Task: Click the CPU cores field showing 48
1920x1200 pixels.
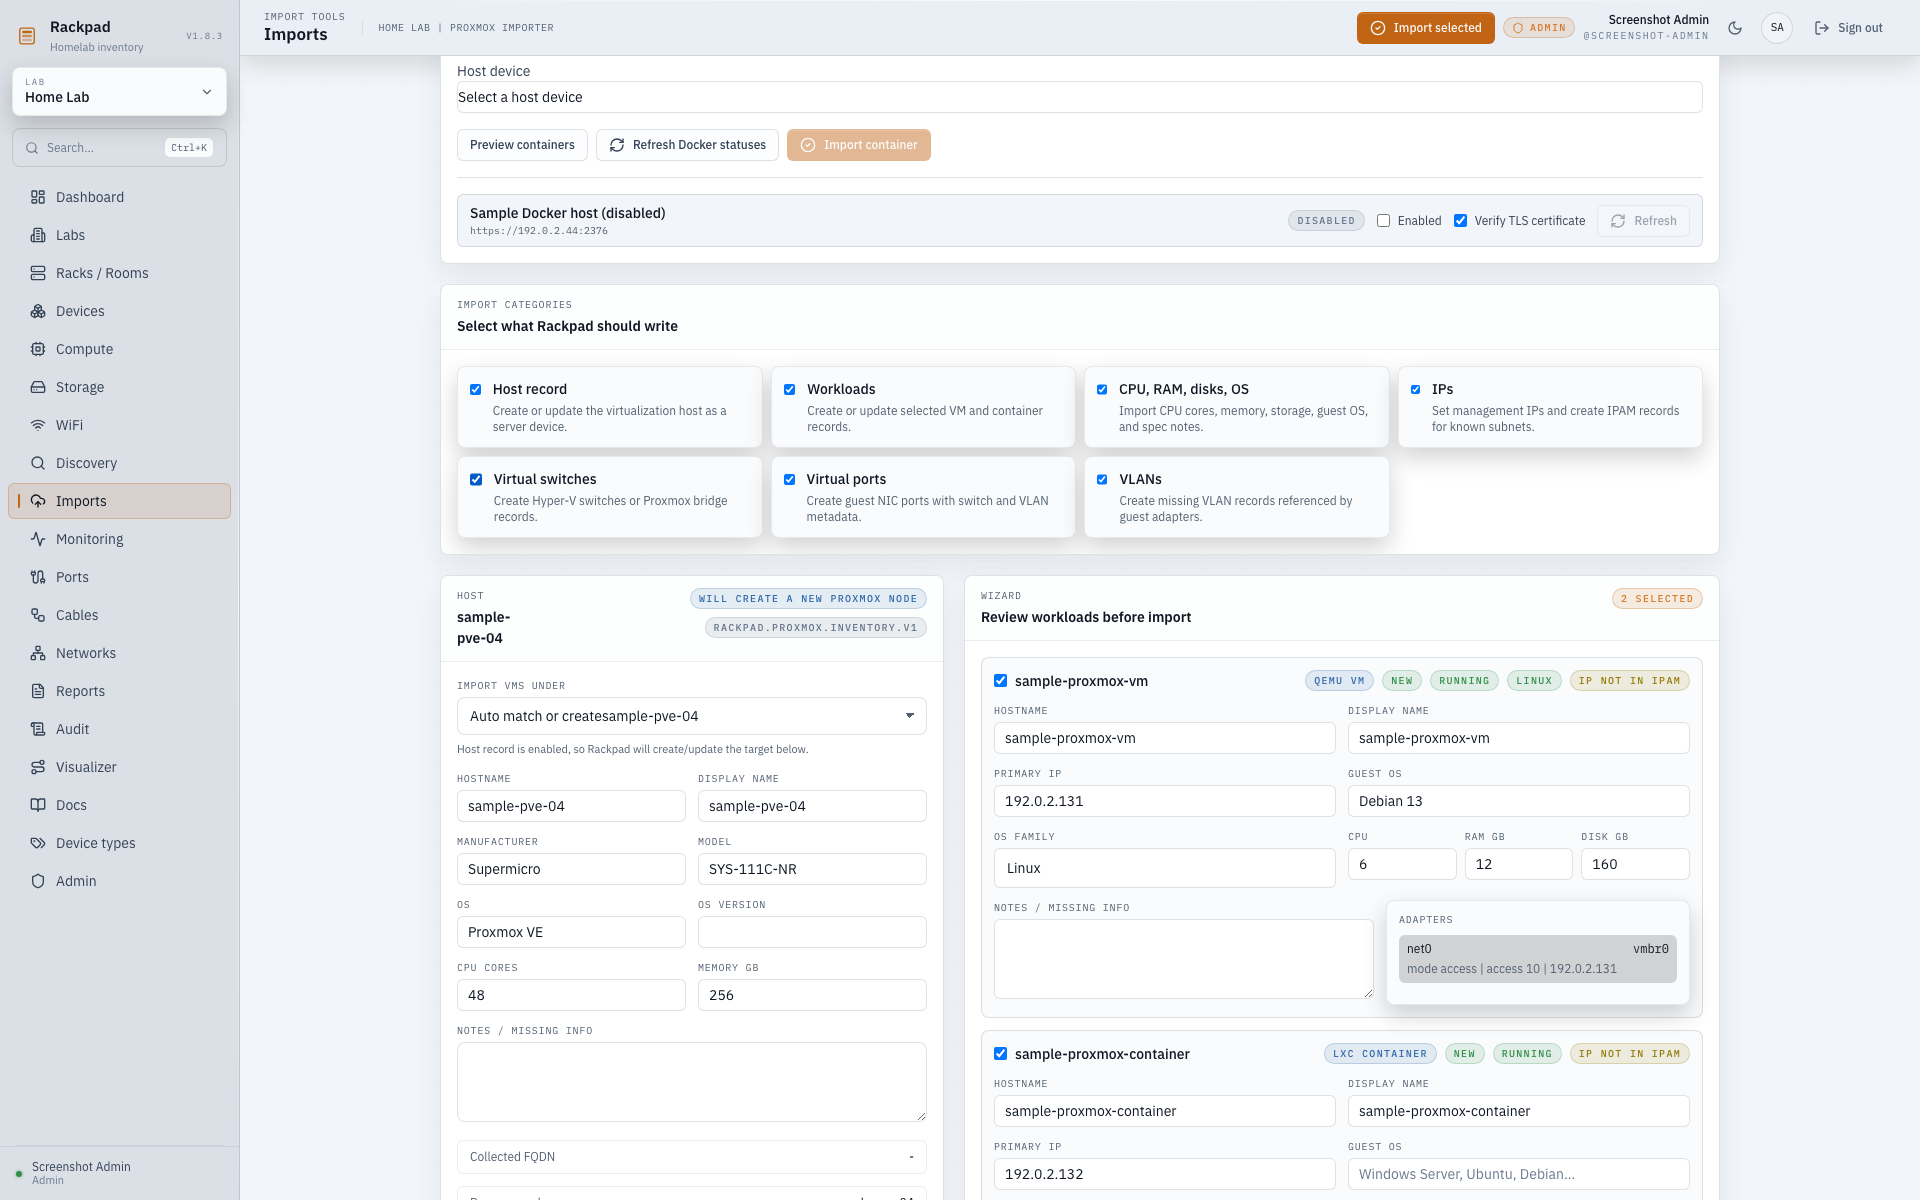Action: 571,995
